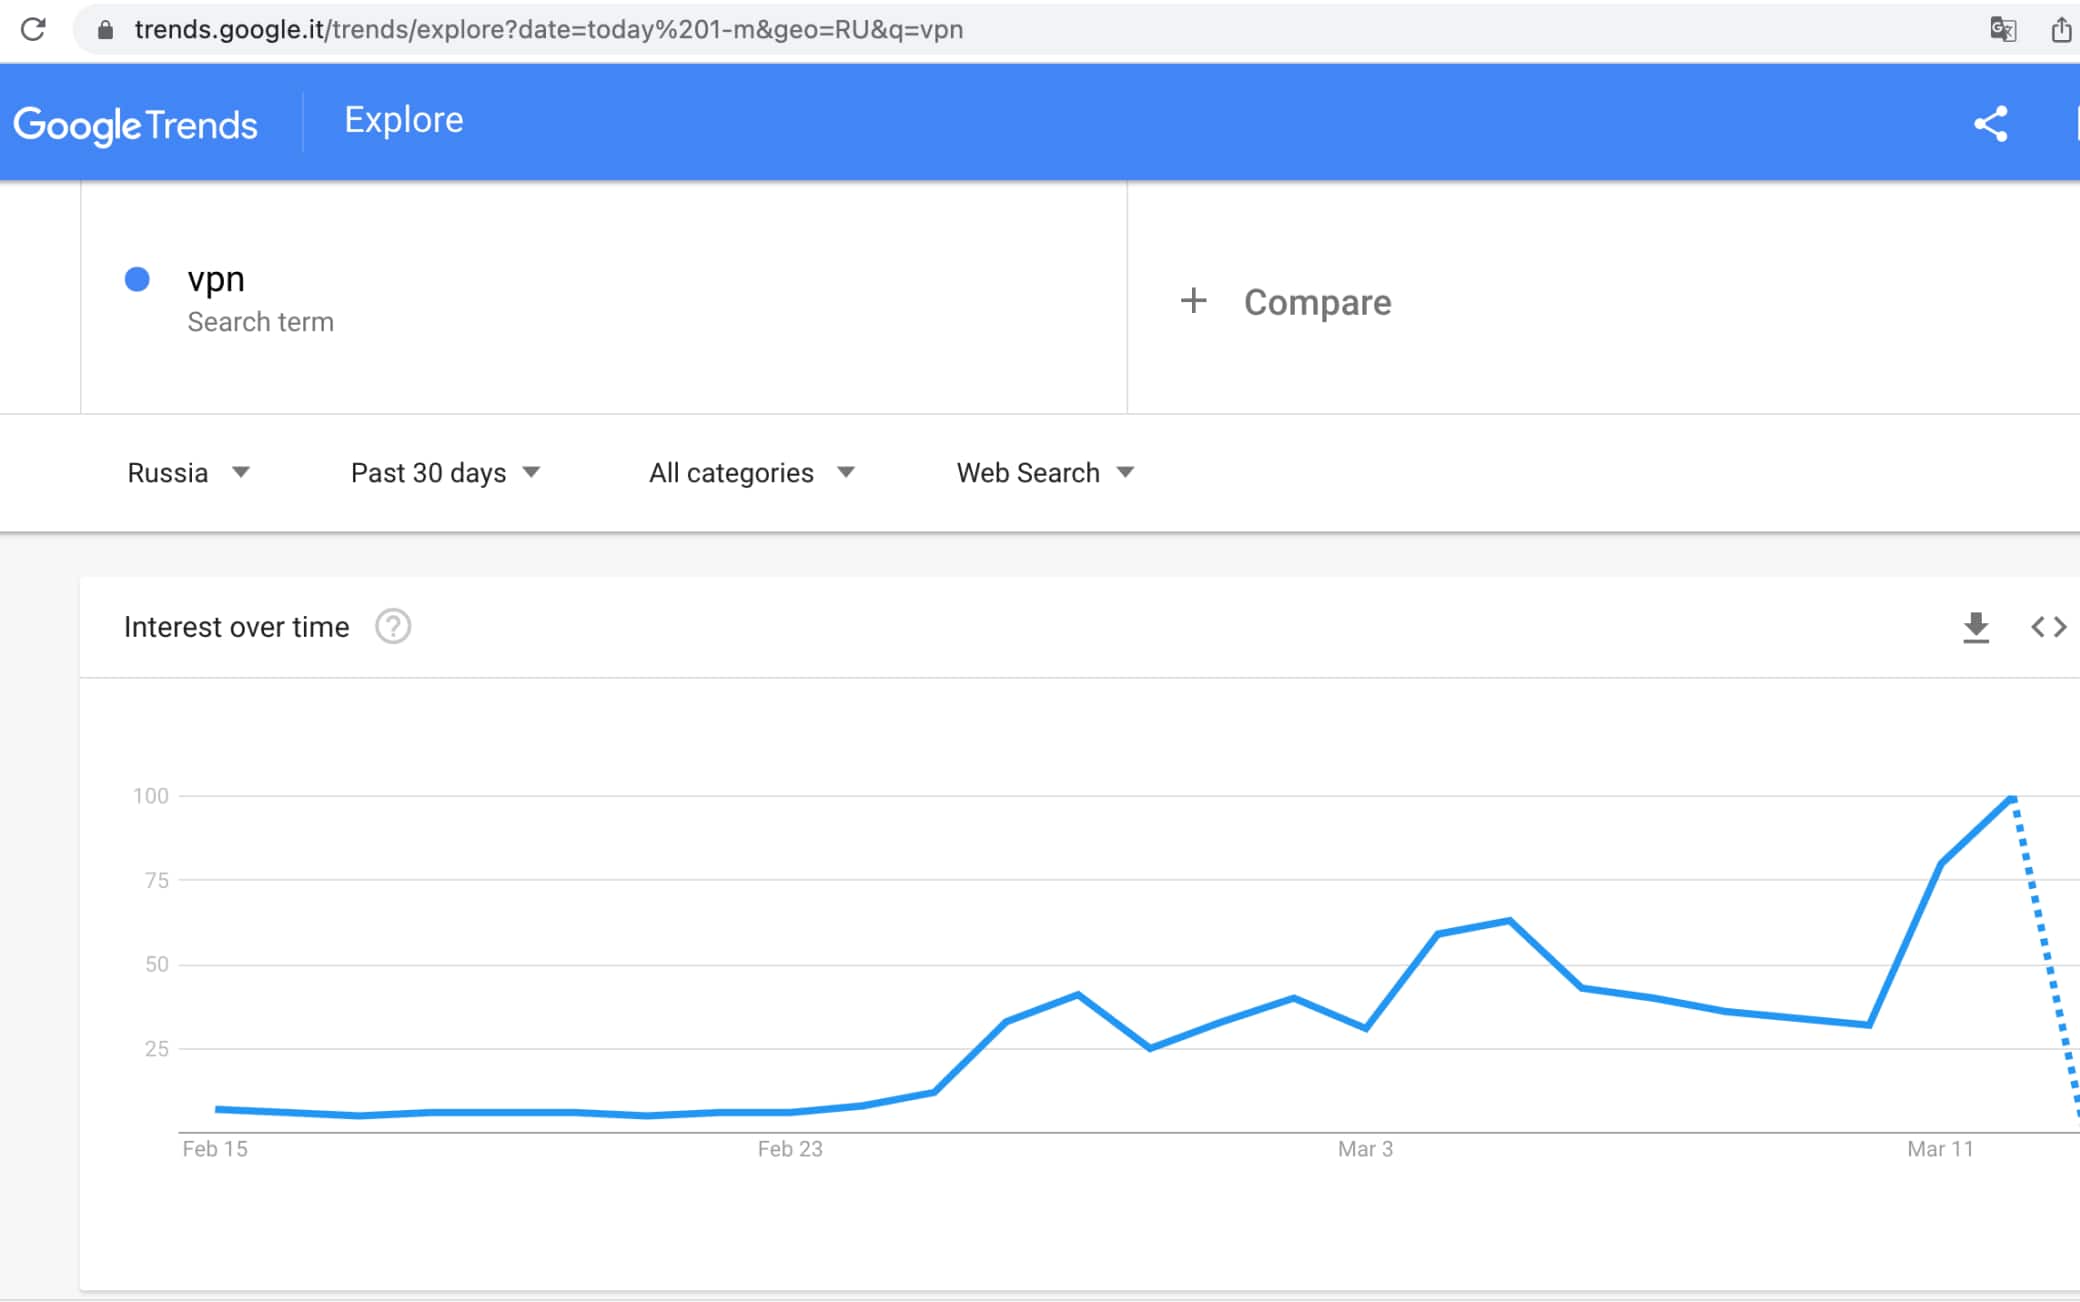The image size is (2080, 1302).
Task: Open the Interest over time help icon
Action: click(393, 627)
